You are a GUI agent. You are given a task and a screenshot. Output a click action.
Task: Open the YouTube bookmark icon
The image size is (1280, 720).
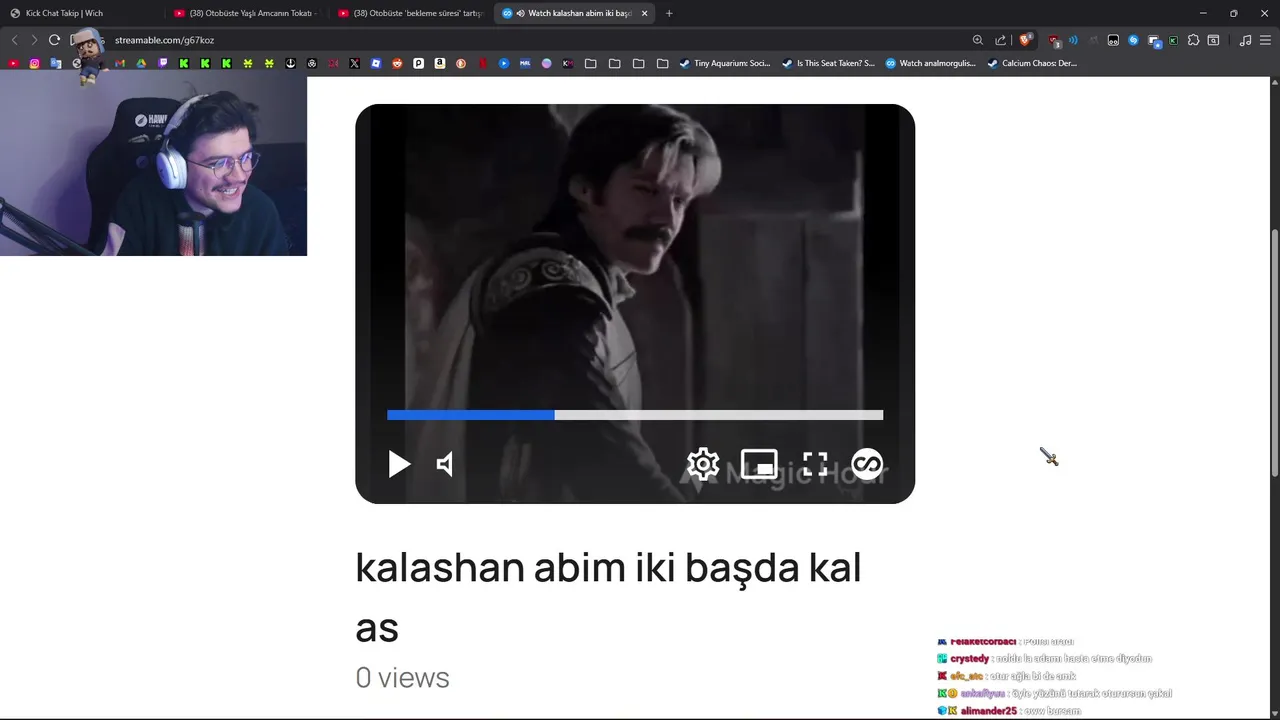(x=13, y=63)
